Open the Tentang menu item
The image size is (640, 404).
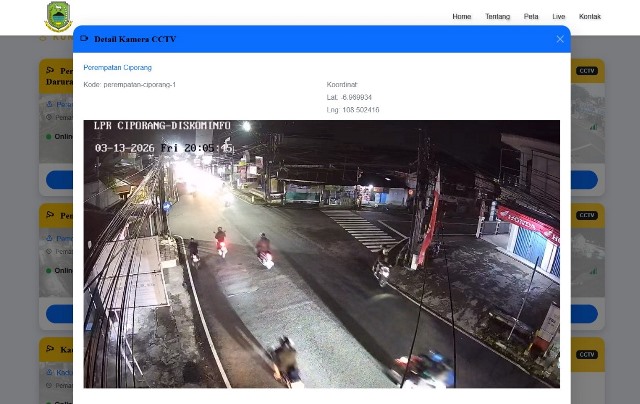click(497, 17)
